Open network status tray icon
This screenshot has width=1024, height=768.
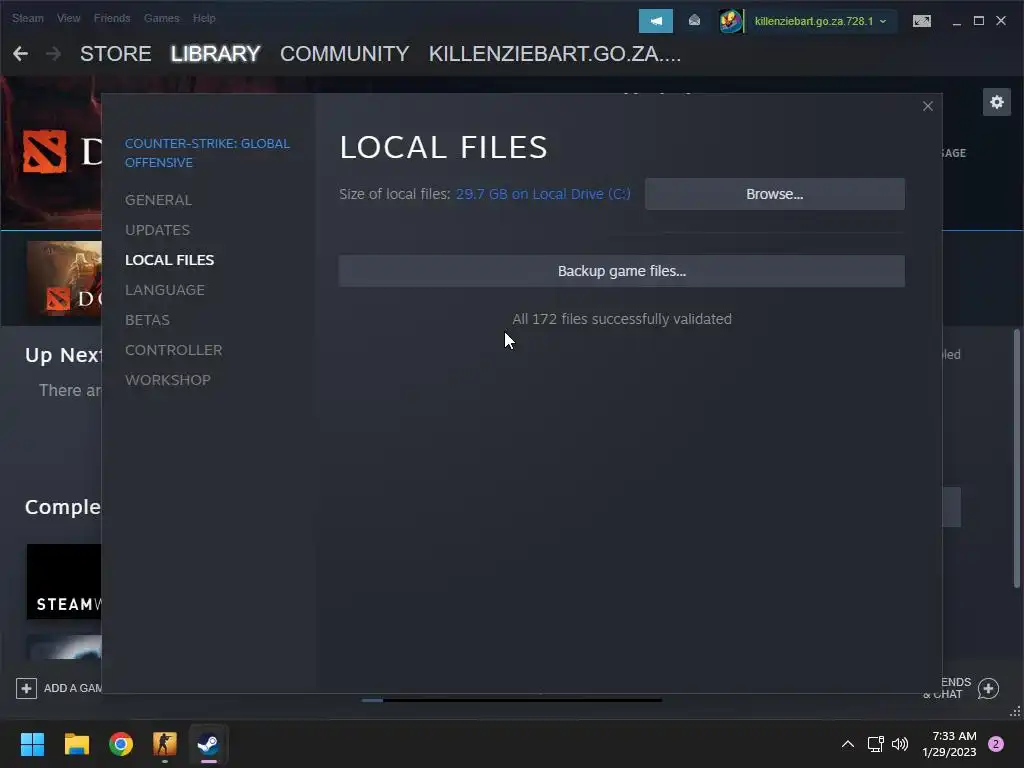click(x=875, y=744)
